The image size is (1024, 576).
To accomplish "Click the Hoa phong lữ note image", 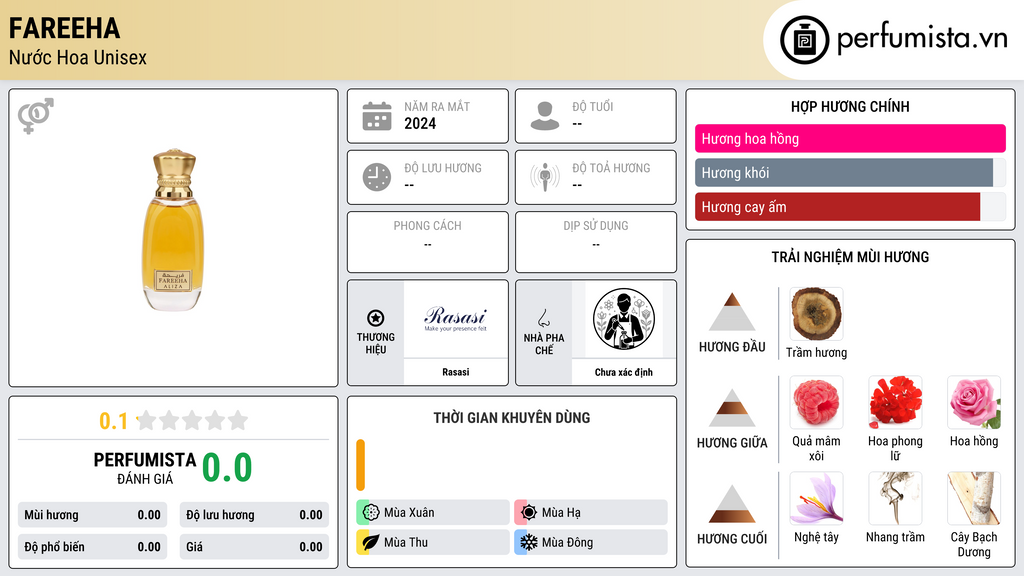I will click(x=895, y=402).
